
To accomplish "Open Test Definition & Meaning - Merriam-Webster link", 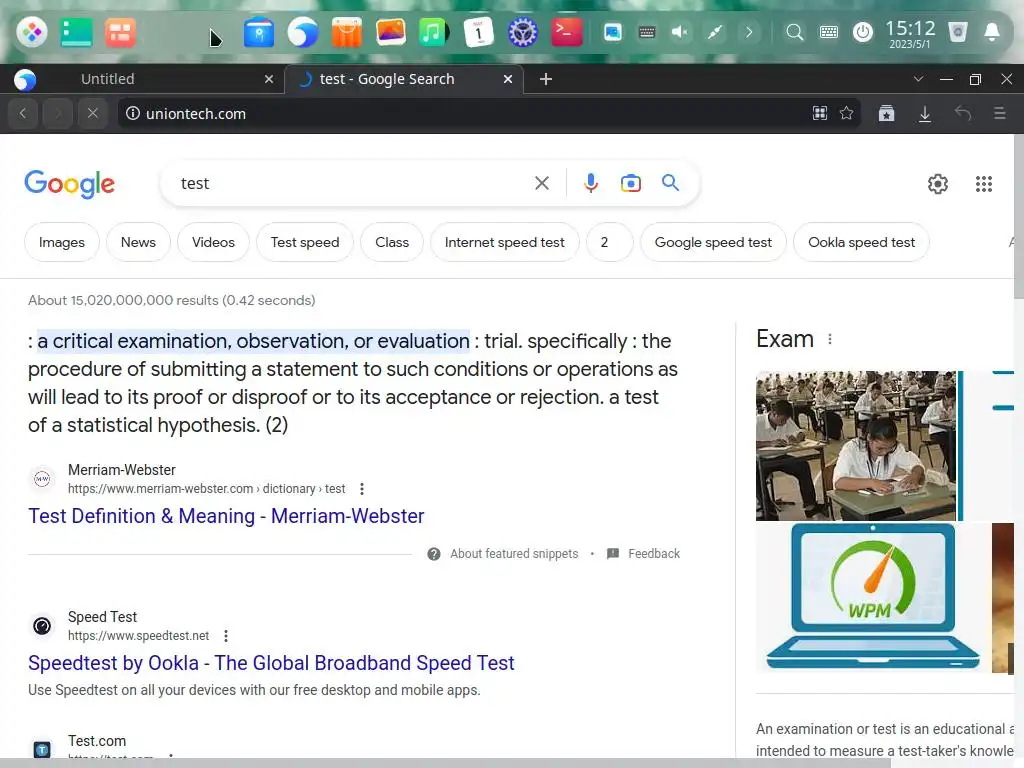I will [x=226, y=516].
